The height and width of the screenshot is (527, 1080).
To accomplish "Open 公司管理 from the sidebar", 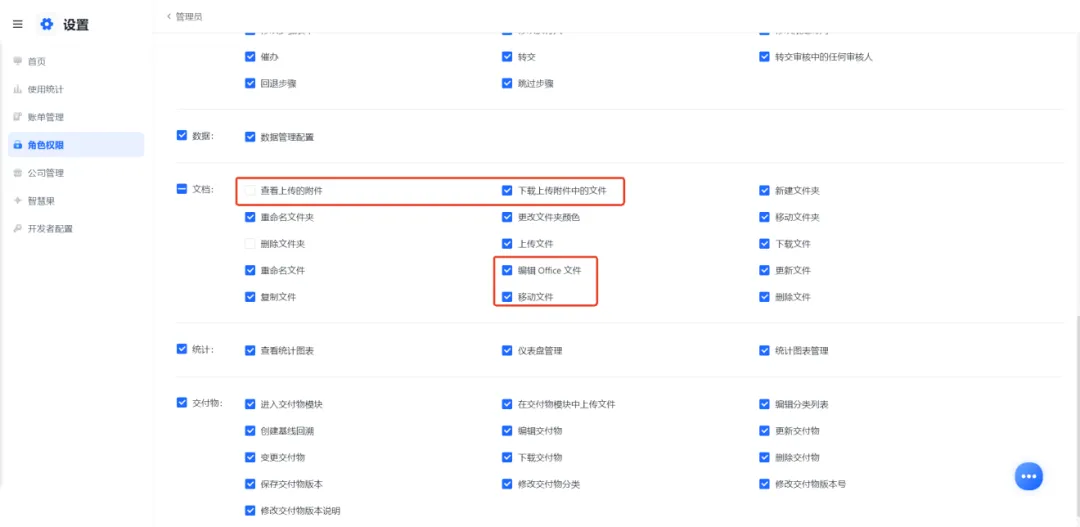I will pyautogui.click(x=45, y=173).
